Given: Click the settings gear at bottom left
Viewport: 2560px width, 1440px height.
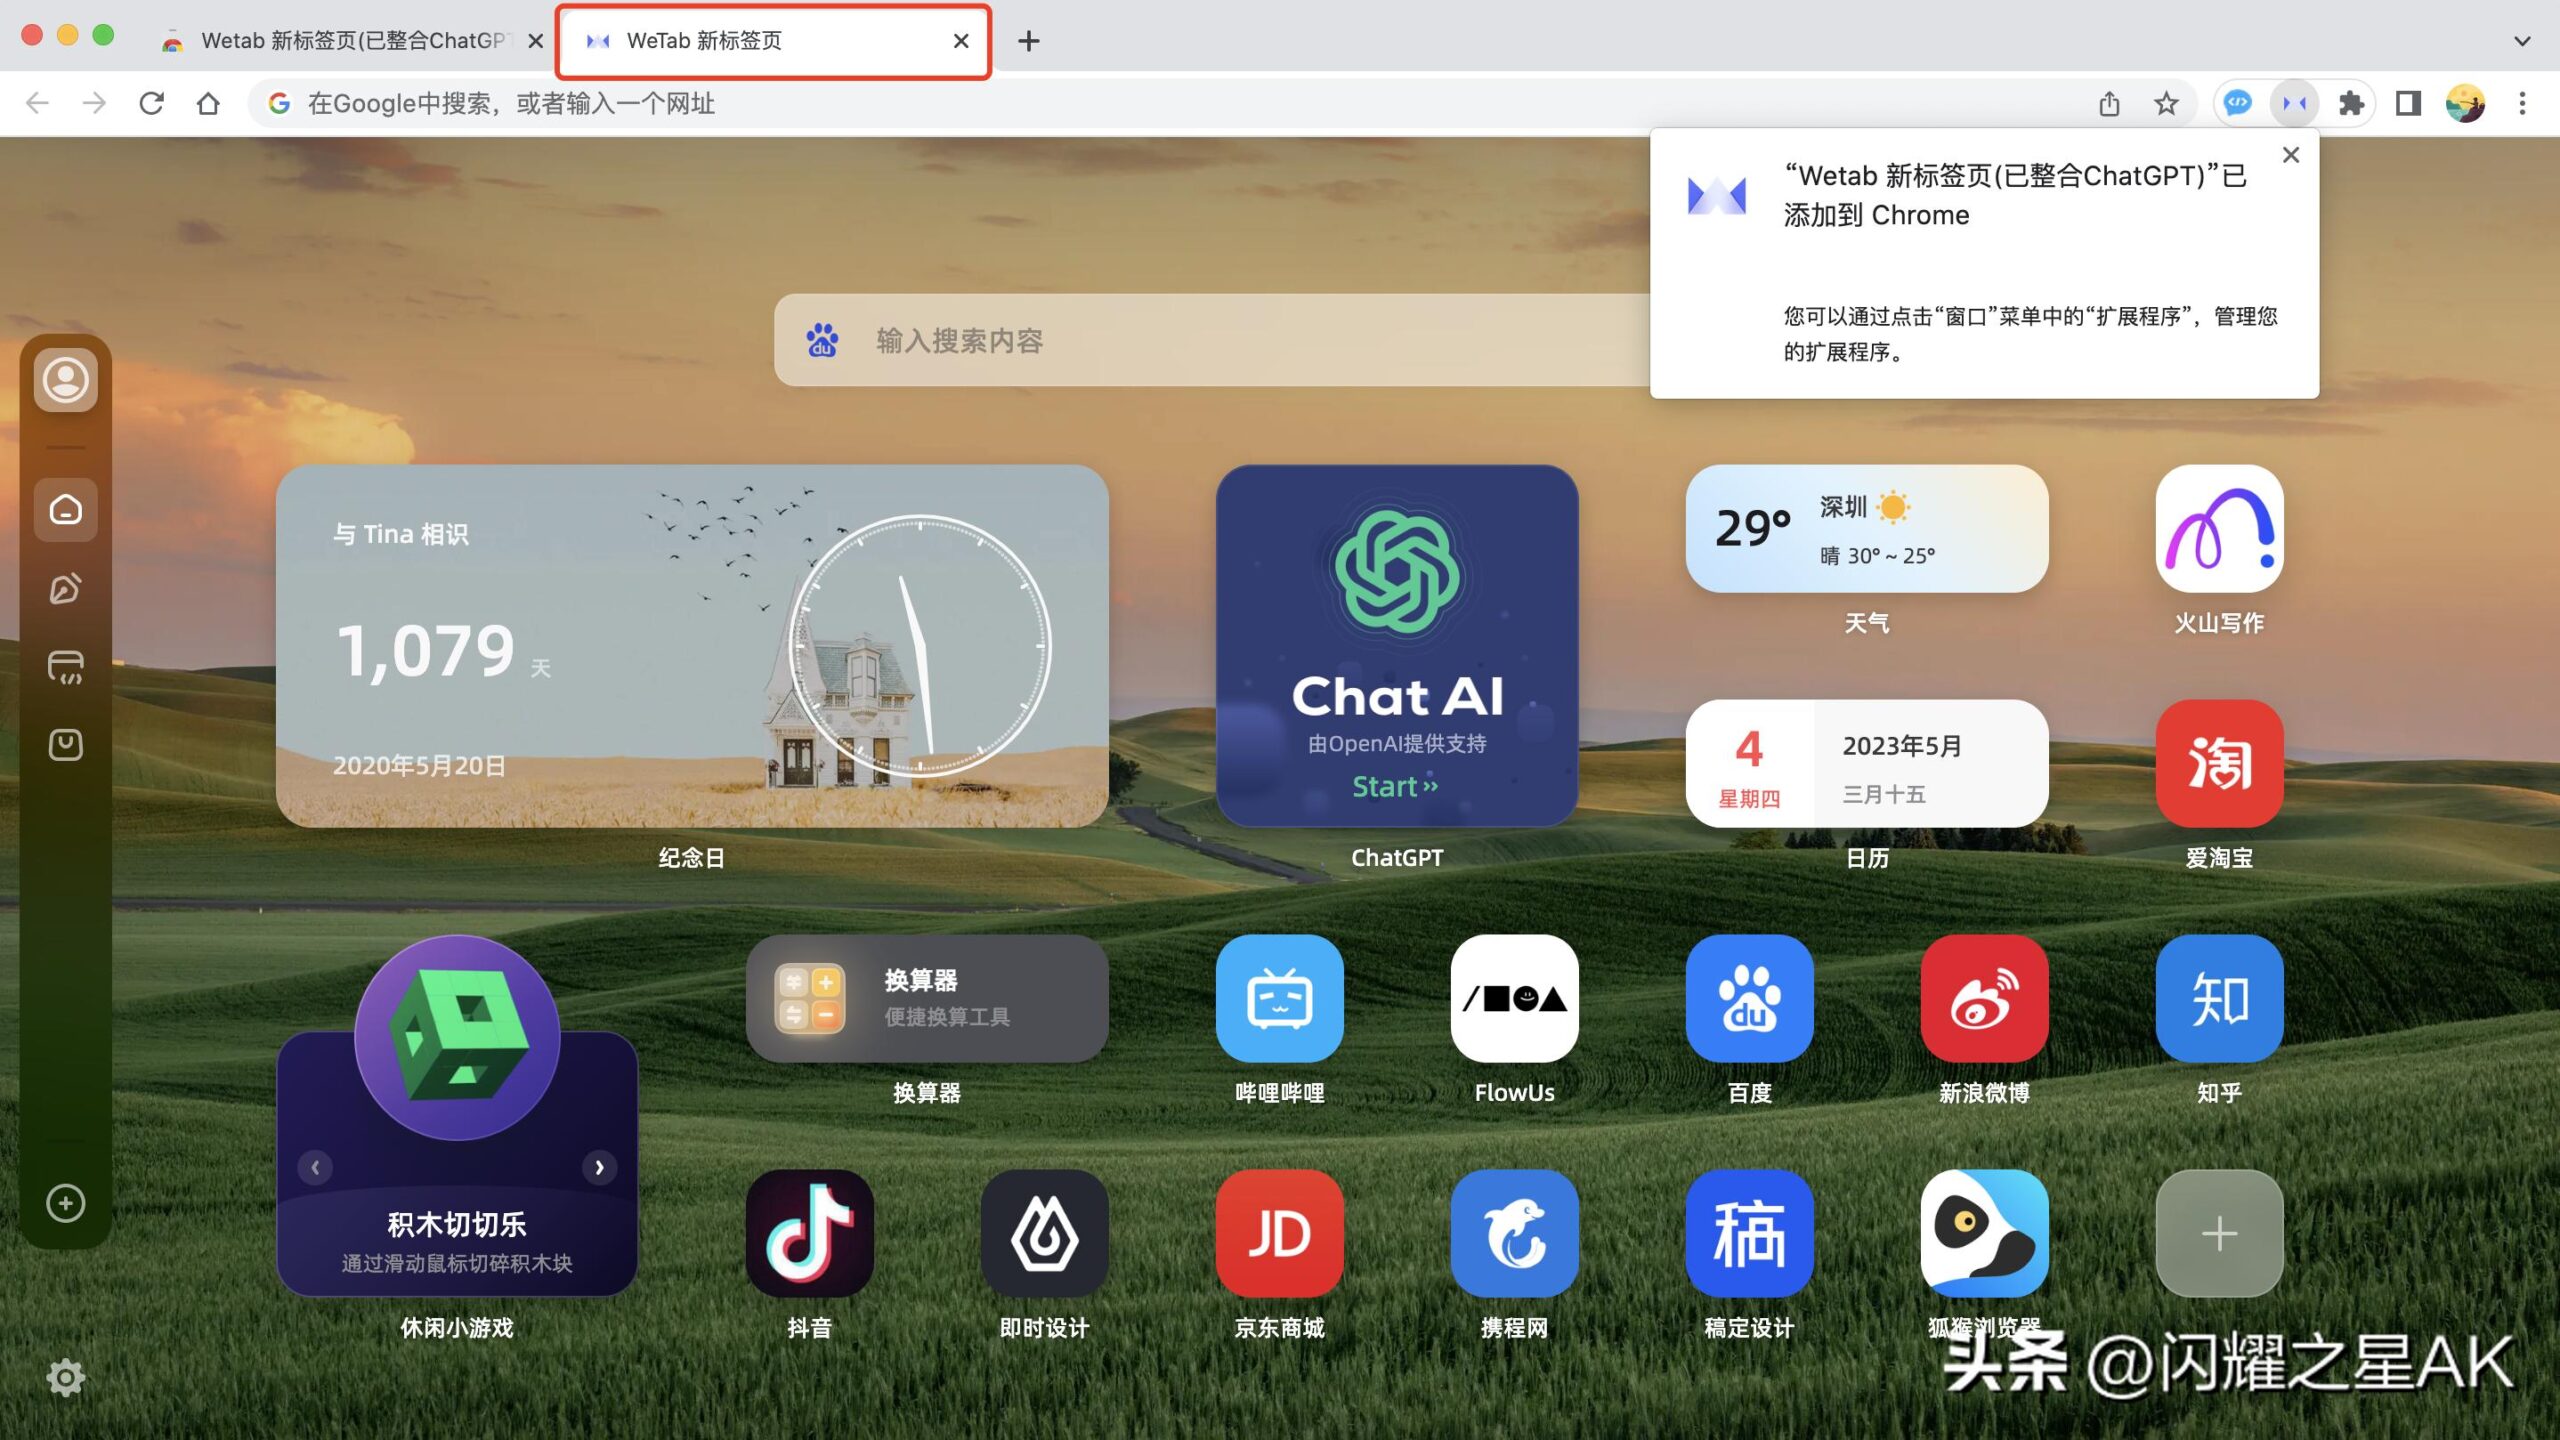Looking at the screenshot, I should [66, 1377].
